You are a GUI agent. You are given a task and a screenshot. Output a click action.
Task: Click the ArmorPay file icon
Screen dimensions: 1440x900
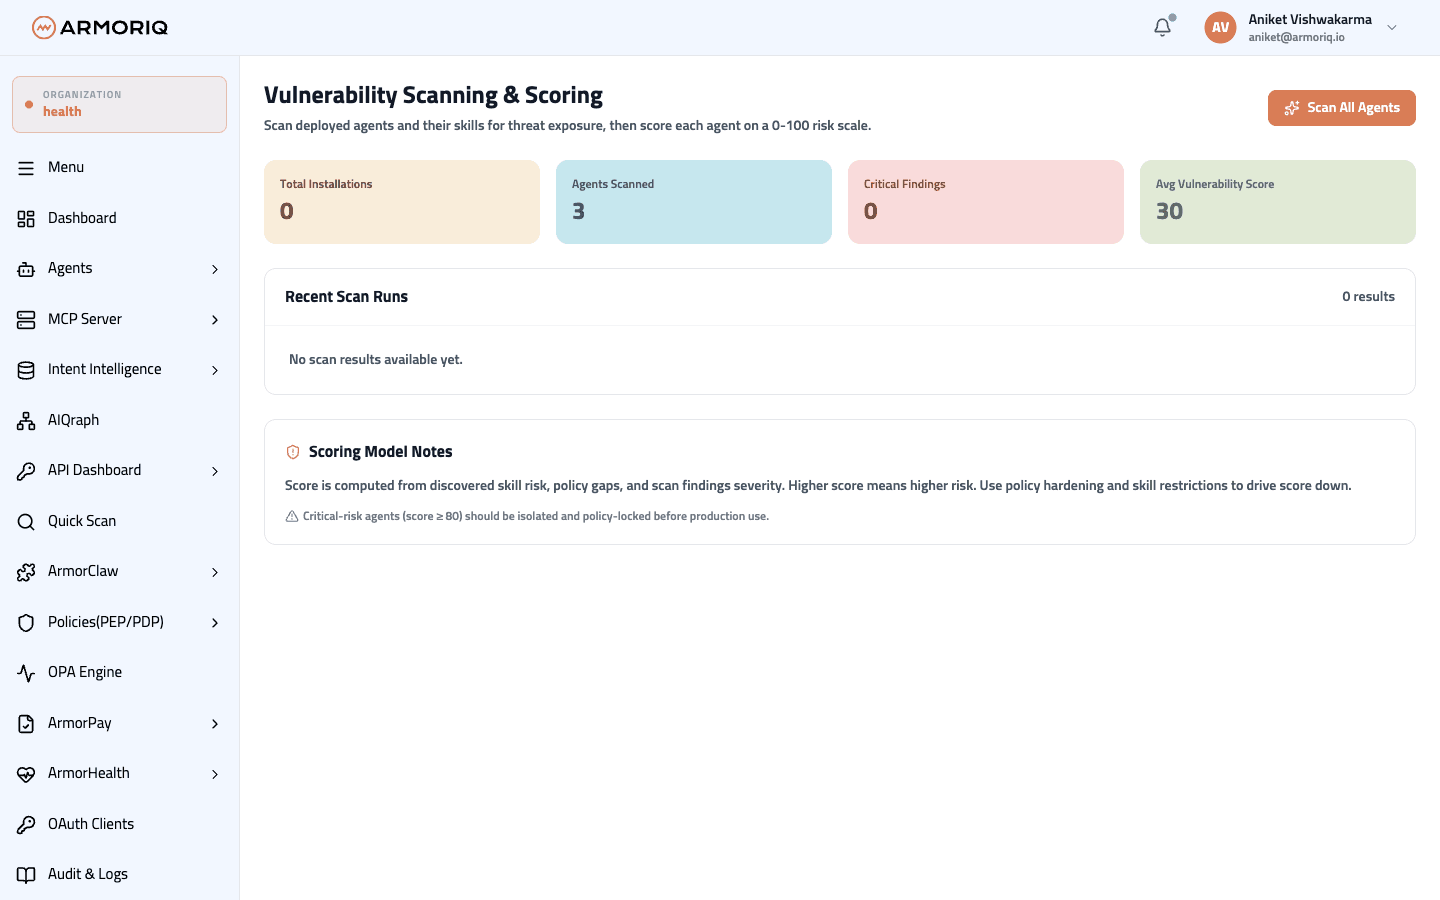[x=26, y=723]
